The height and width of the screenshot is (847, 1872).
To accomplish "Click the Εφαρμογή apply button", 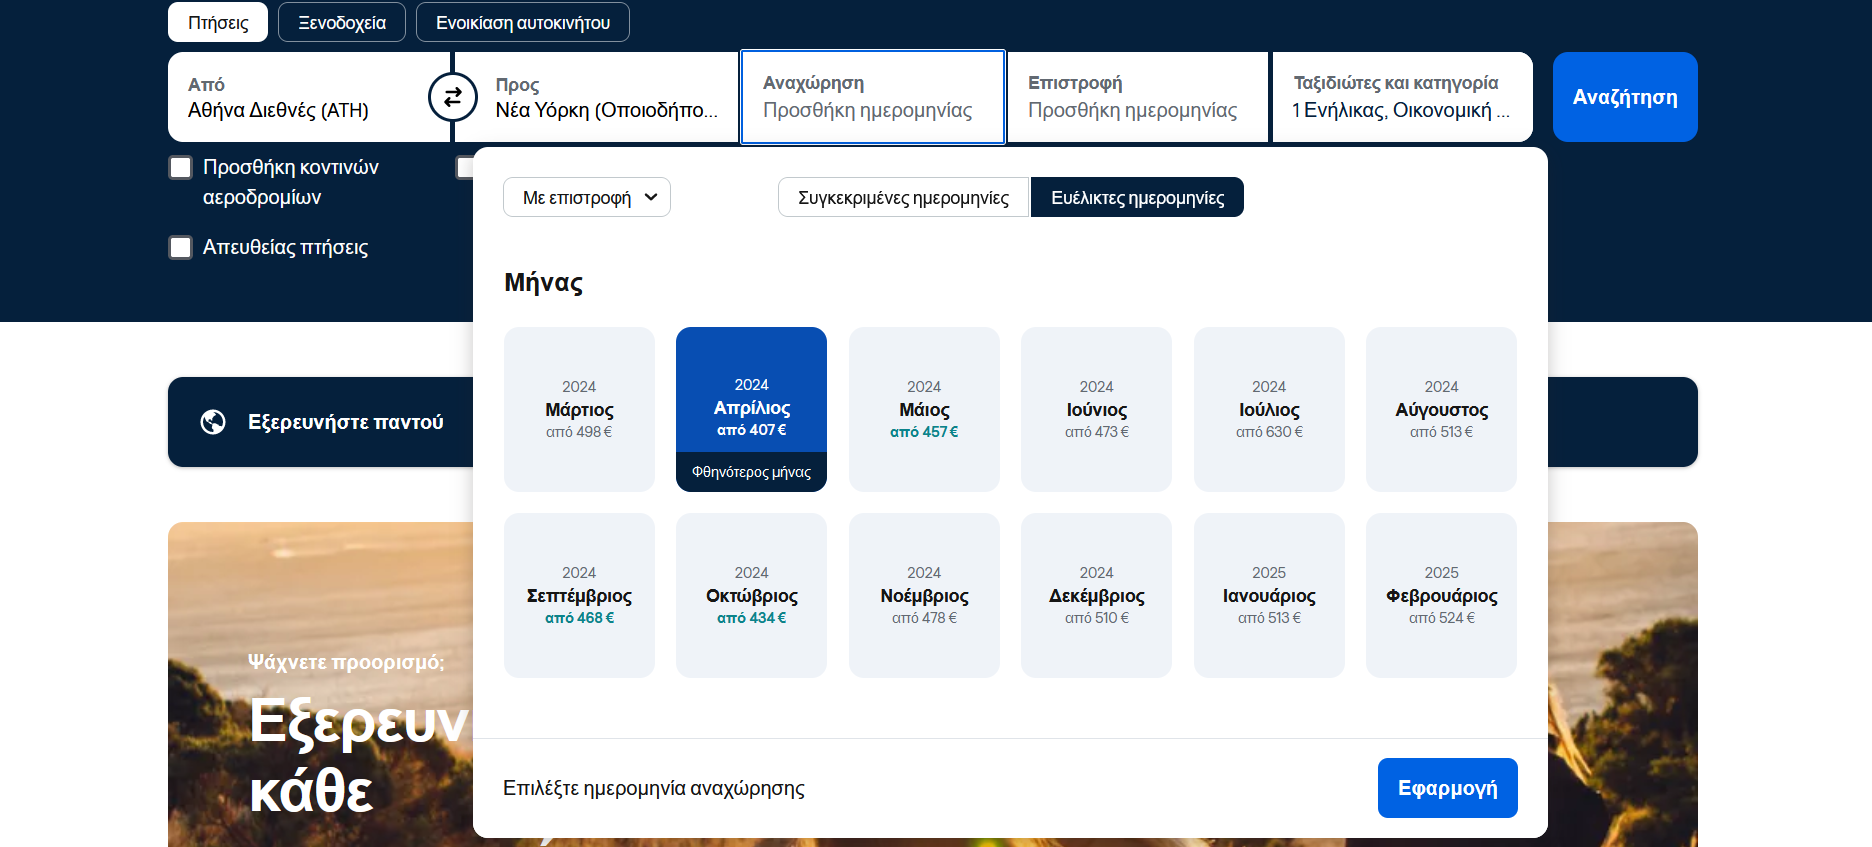I will (1448, 788).
